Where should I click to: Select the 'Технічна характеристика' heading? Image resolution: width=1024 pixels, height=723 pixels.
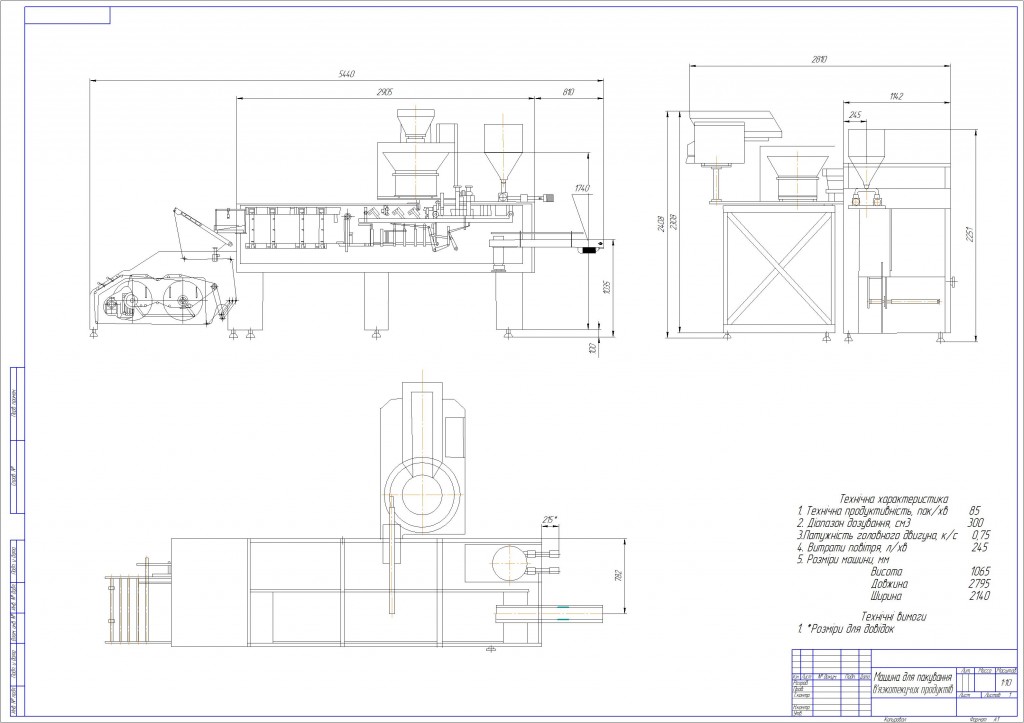[x=893, y=499]
